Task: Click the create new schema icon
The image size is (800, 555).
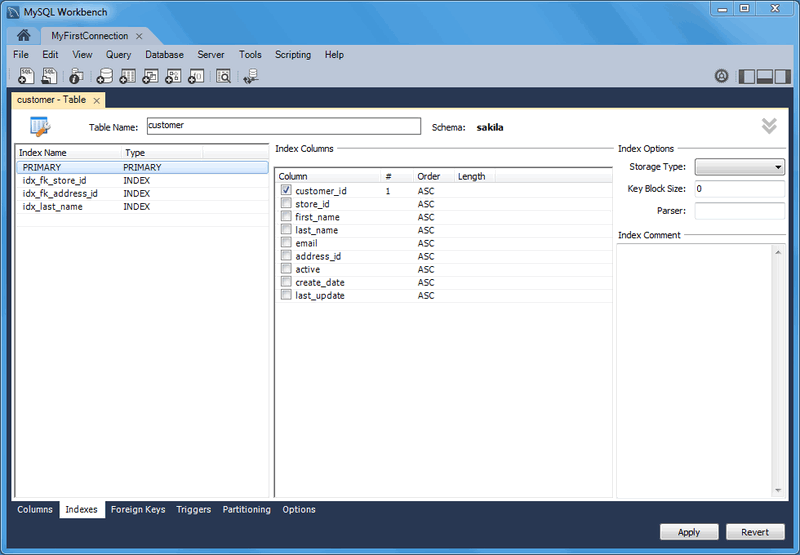Action: click(x=104, y=76)
